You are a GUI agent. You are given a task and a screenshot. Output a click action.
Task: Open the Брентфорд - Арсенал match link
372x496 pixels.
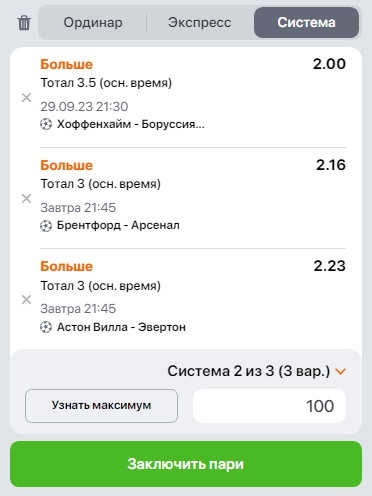[x=118, y=226]
